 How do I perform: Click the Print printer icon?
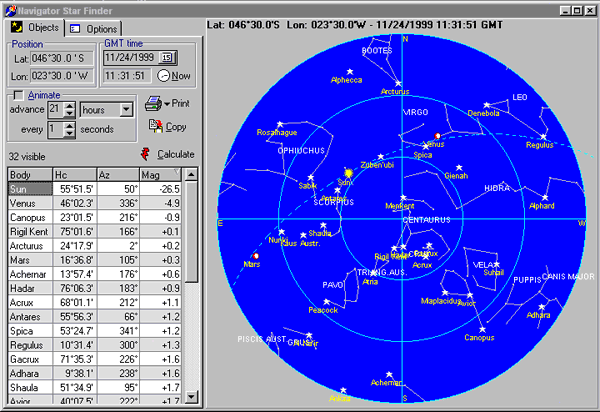153,103
